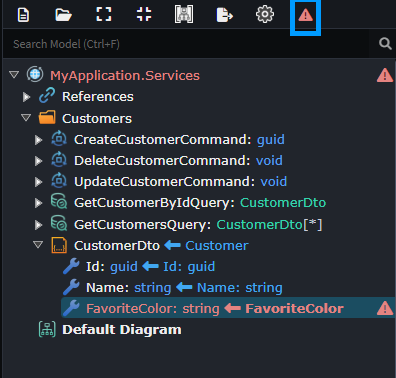Click the globe icon beside MyApplication.Services

35,74
